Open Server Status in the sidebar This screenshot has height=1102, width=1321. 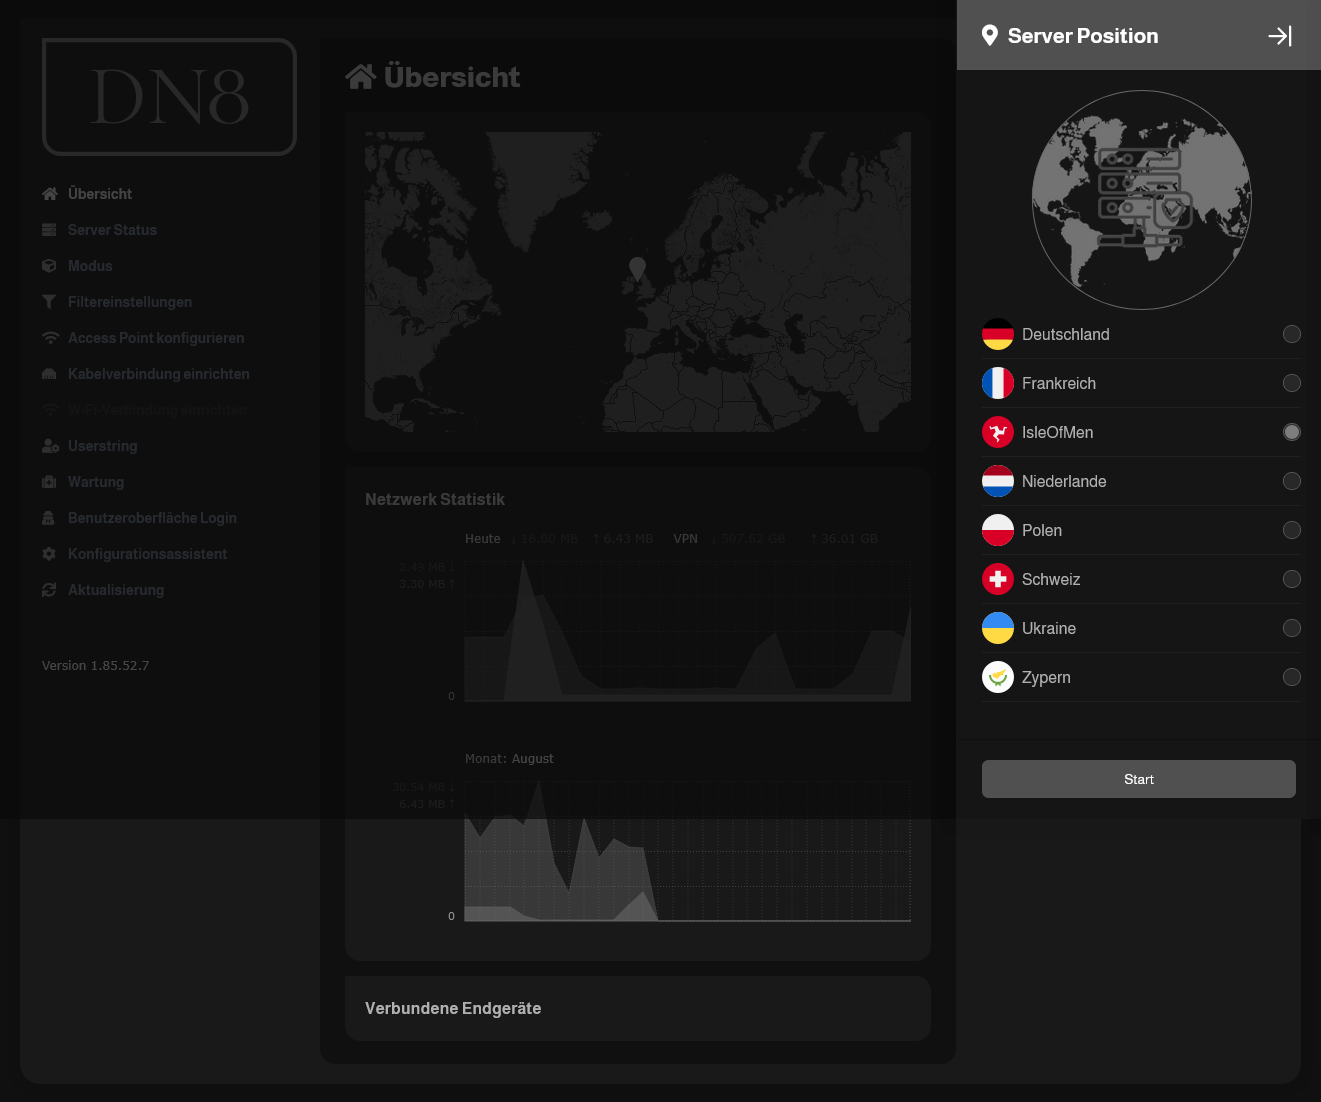112,230
